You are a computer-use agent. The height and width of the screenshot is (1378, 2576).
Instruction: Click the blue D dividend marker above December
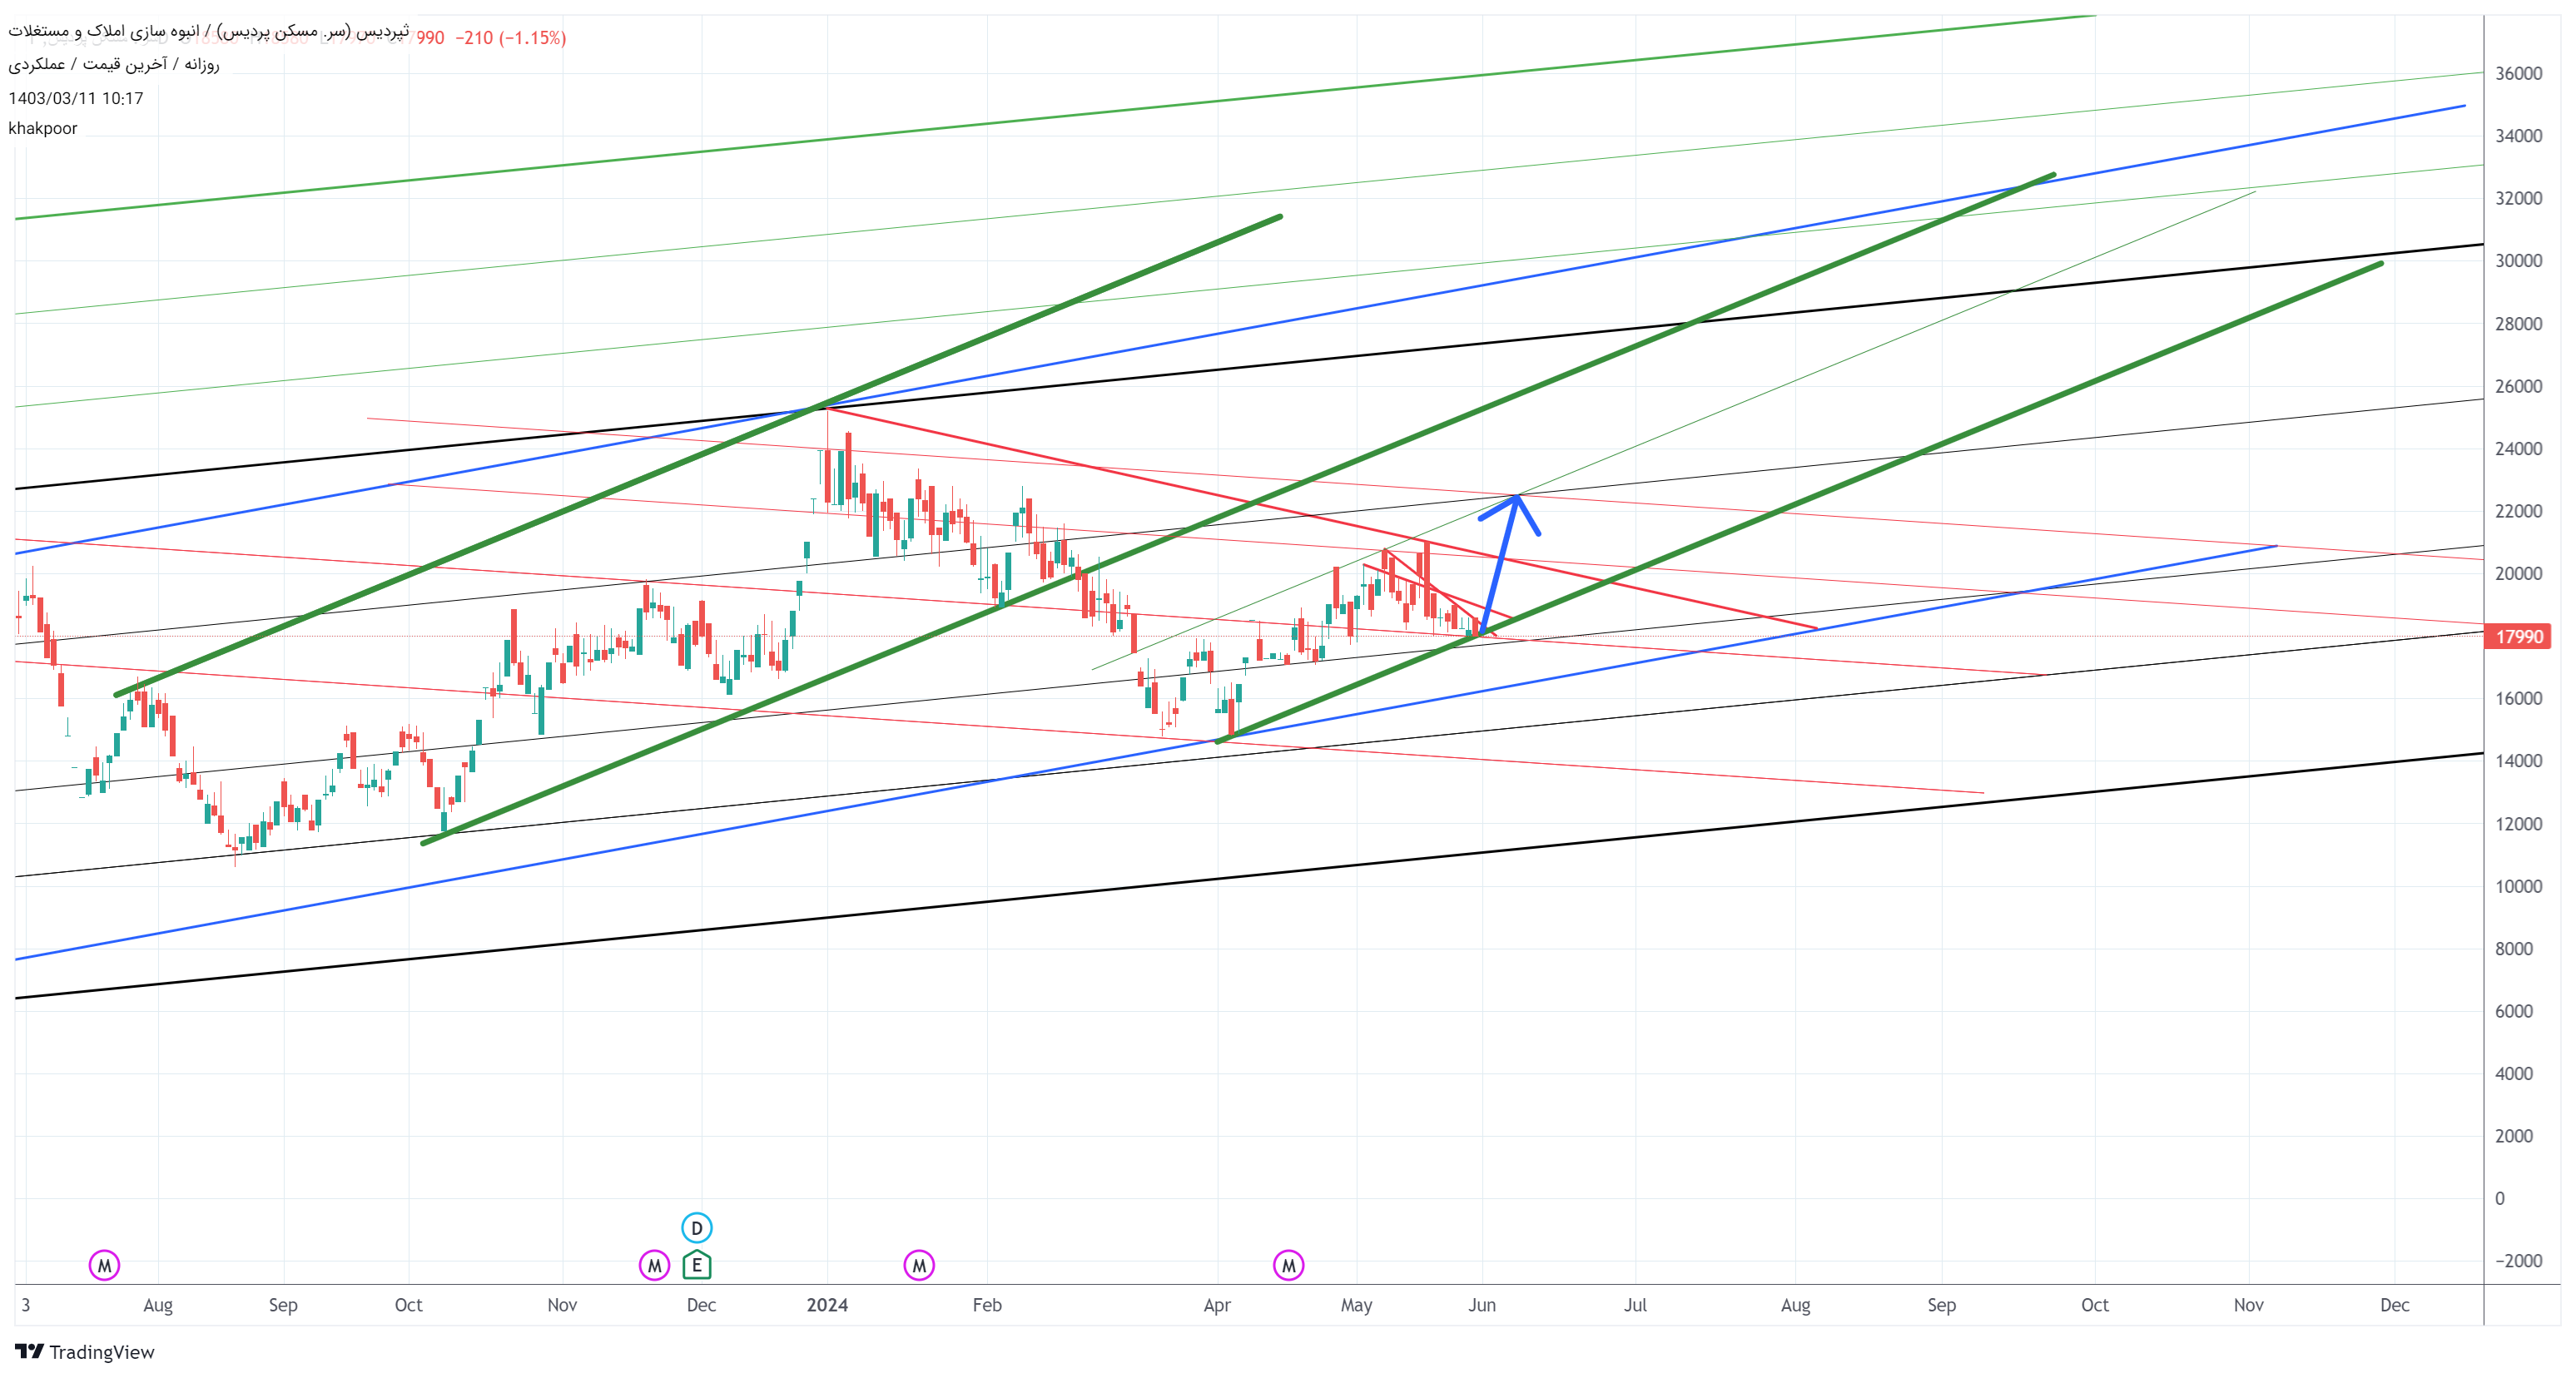click(x=696, y=1227)
